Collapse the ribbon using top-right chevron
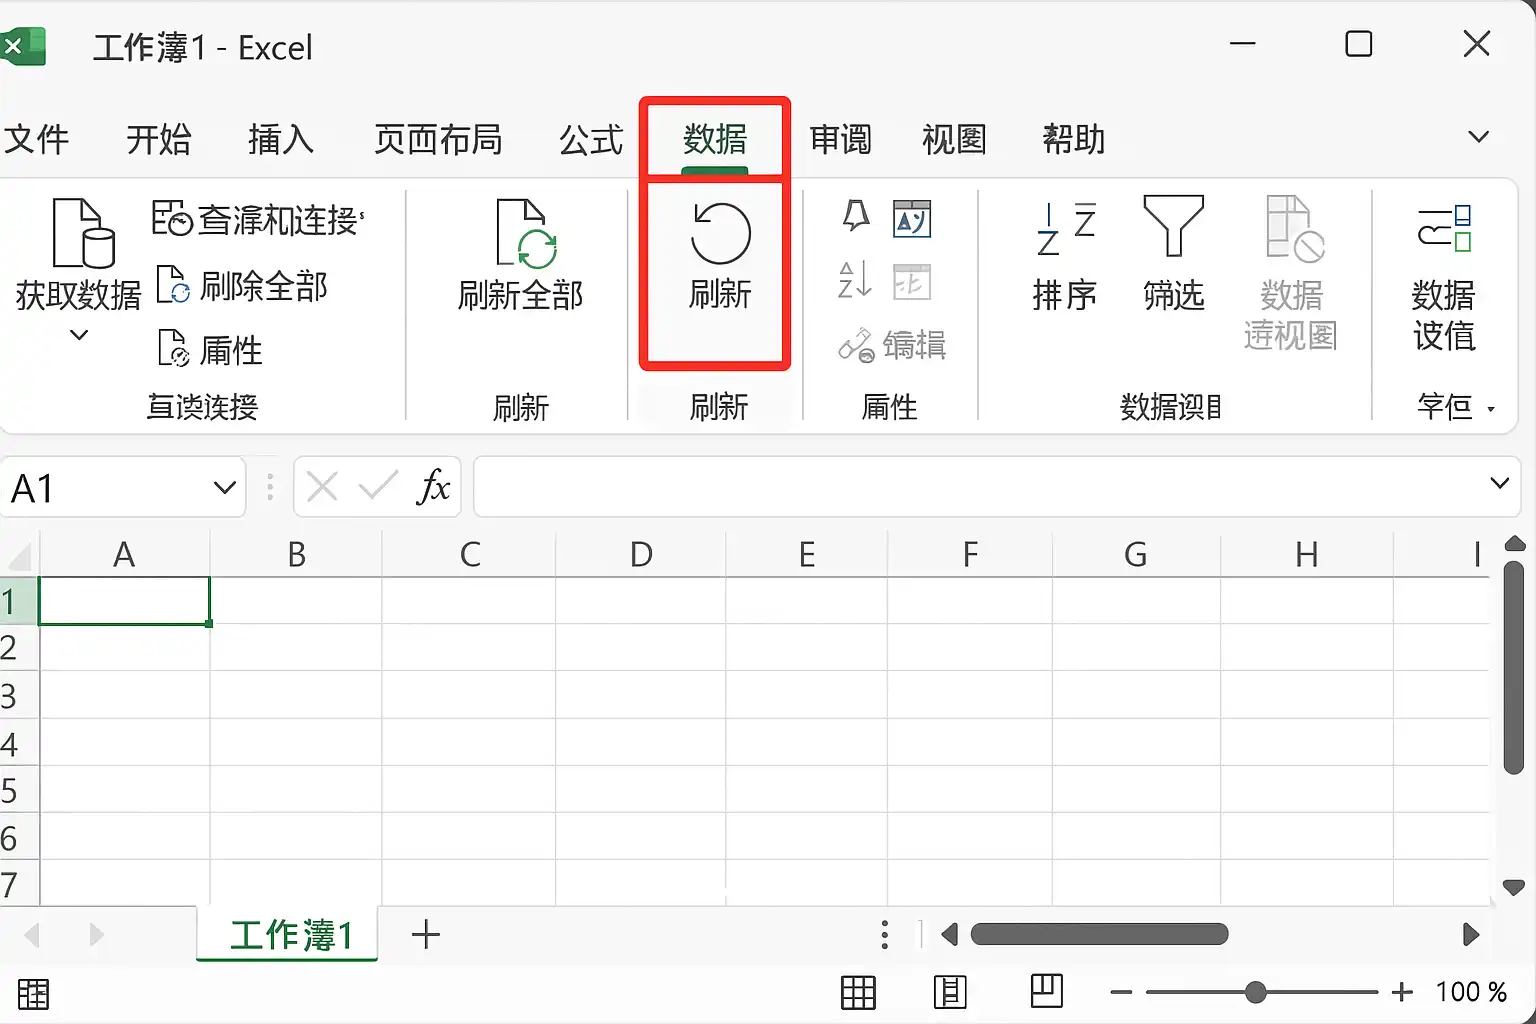Screen dimensions: 1536x1024 [1478, 136]
